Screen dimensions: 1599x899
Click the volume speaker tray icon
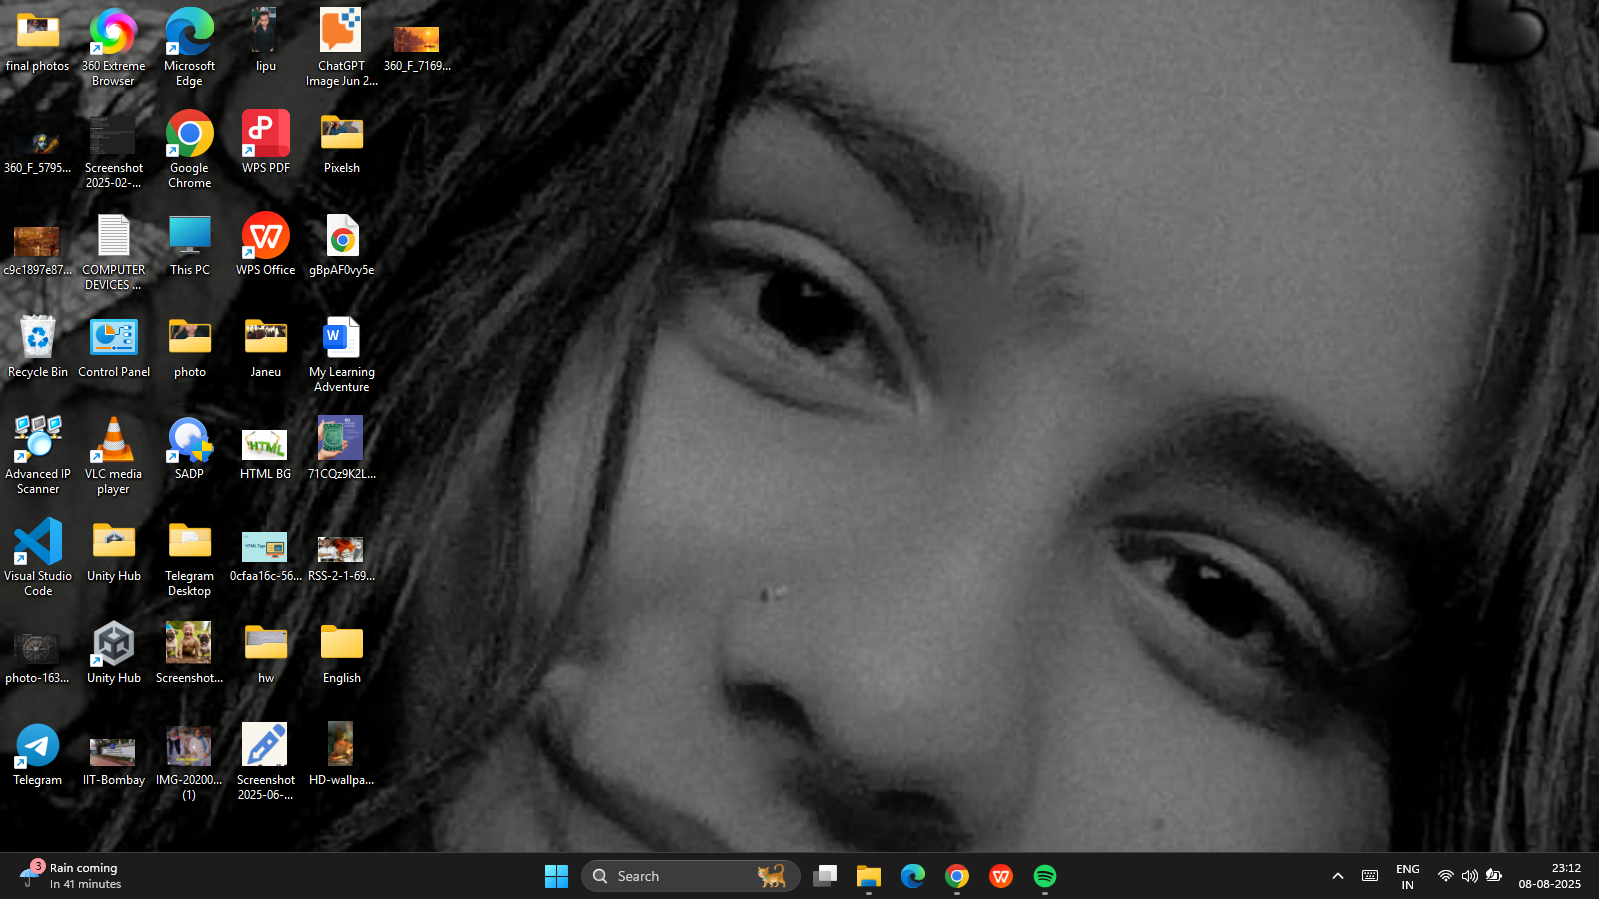pyautogui.click(x=1469, y=876)
